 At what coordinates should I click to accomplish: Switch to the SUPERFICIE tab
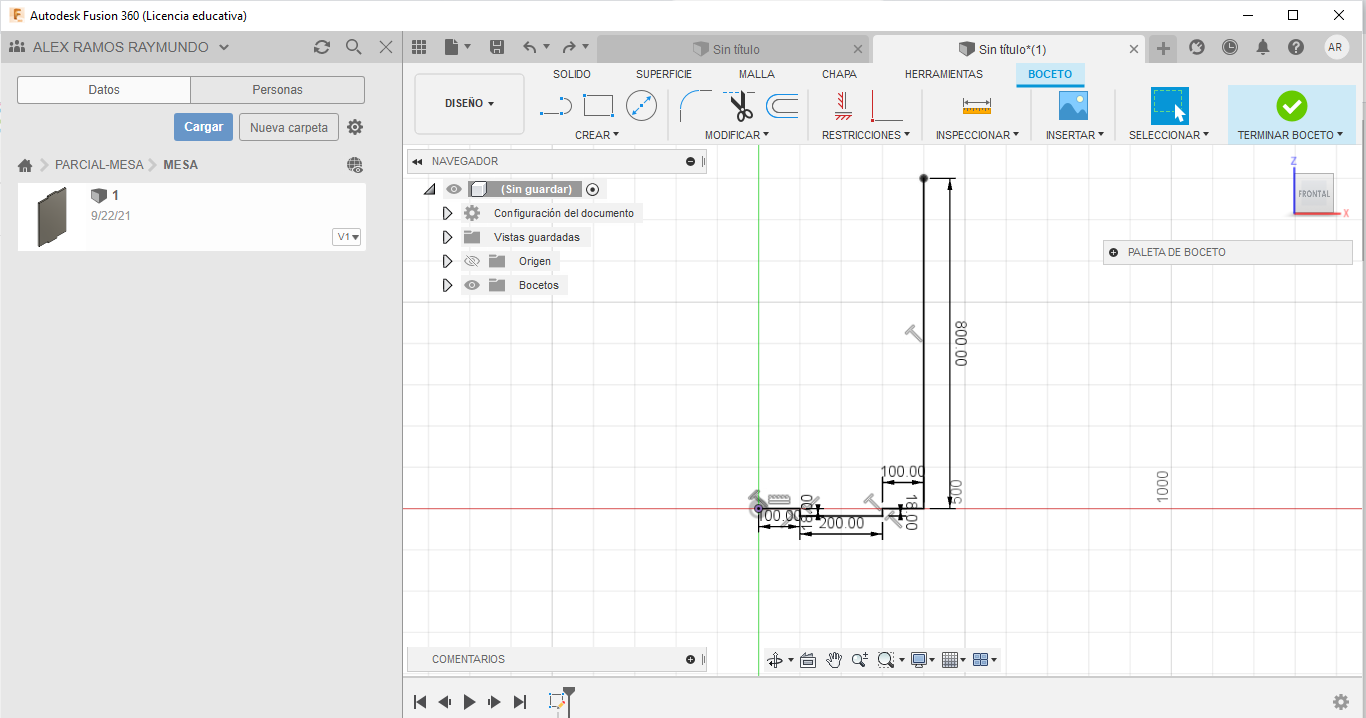[x=664, y=74]
